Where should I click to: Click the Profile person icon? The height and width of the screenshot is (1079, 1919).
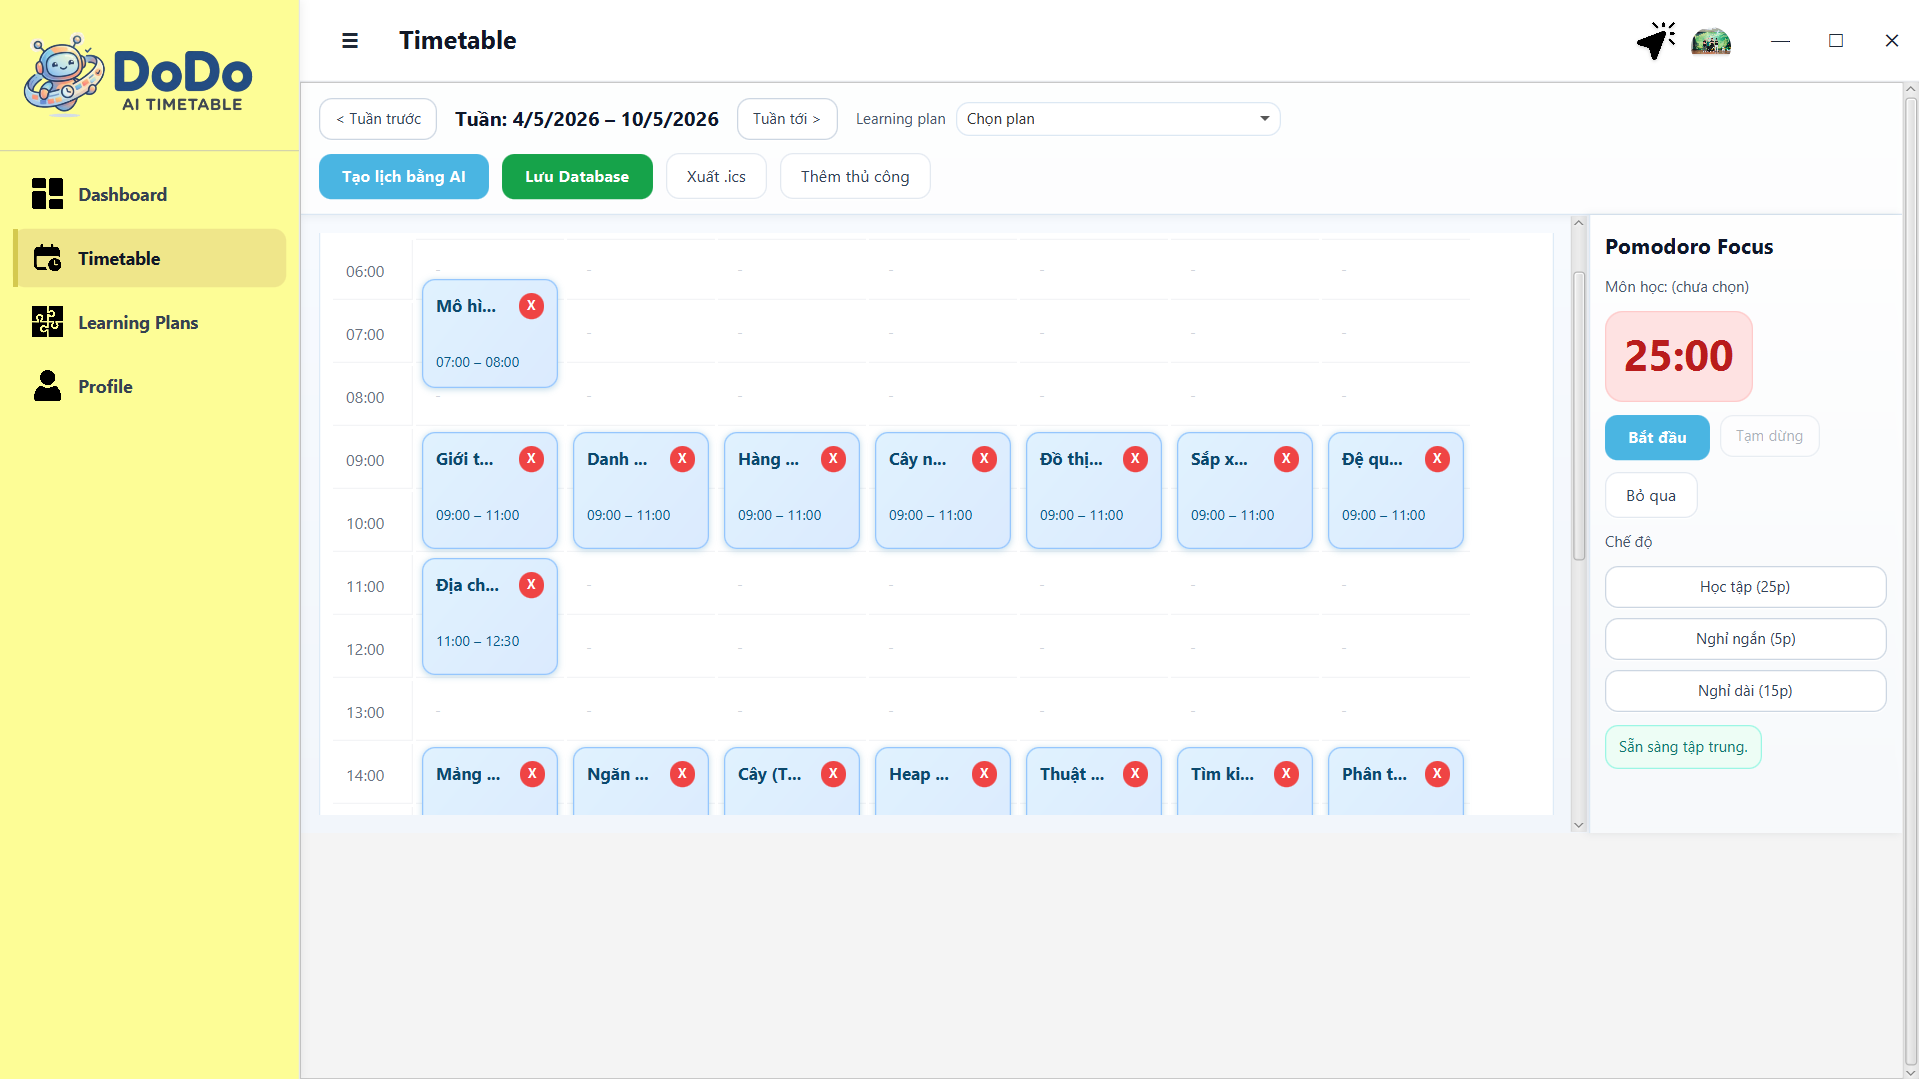click(47, 386)
